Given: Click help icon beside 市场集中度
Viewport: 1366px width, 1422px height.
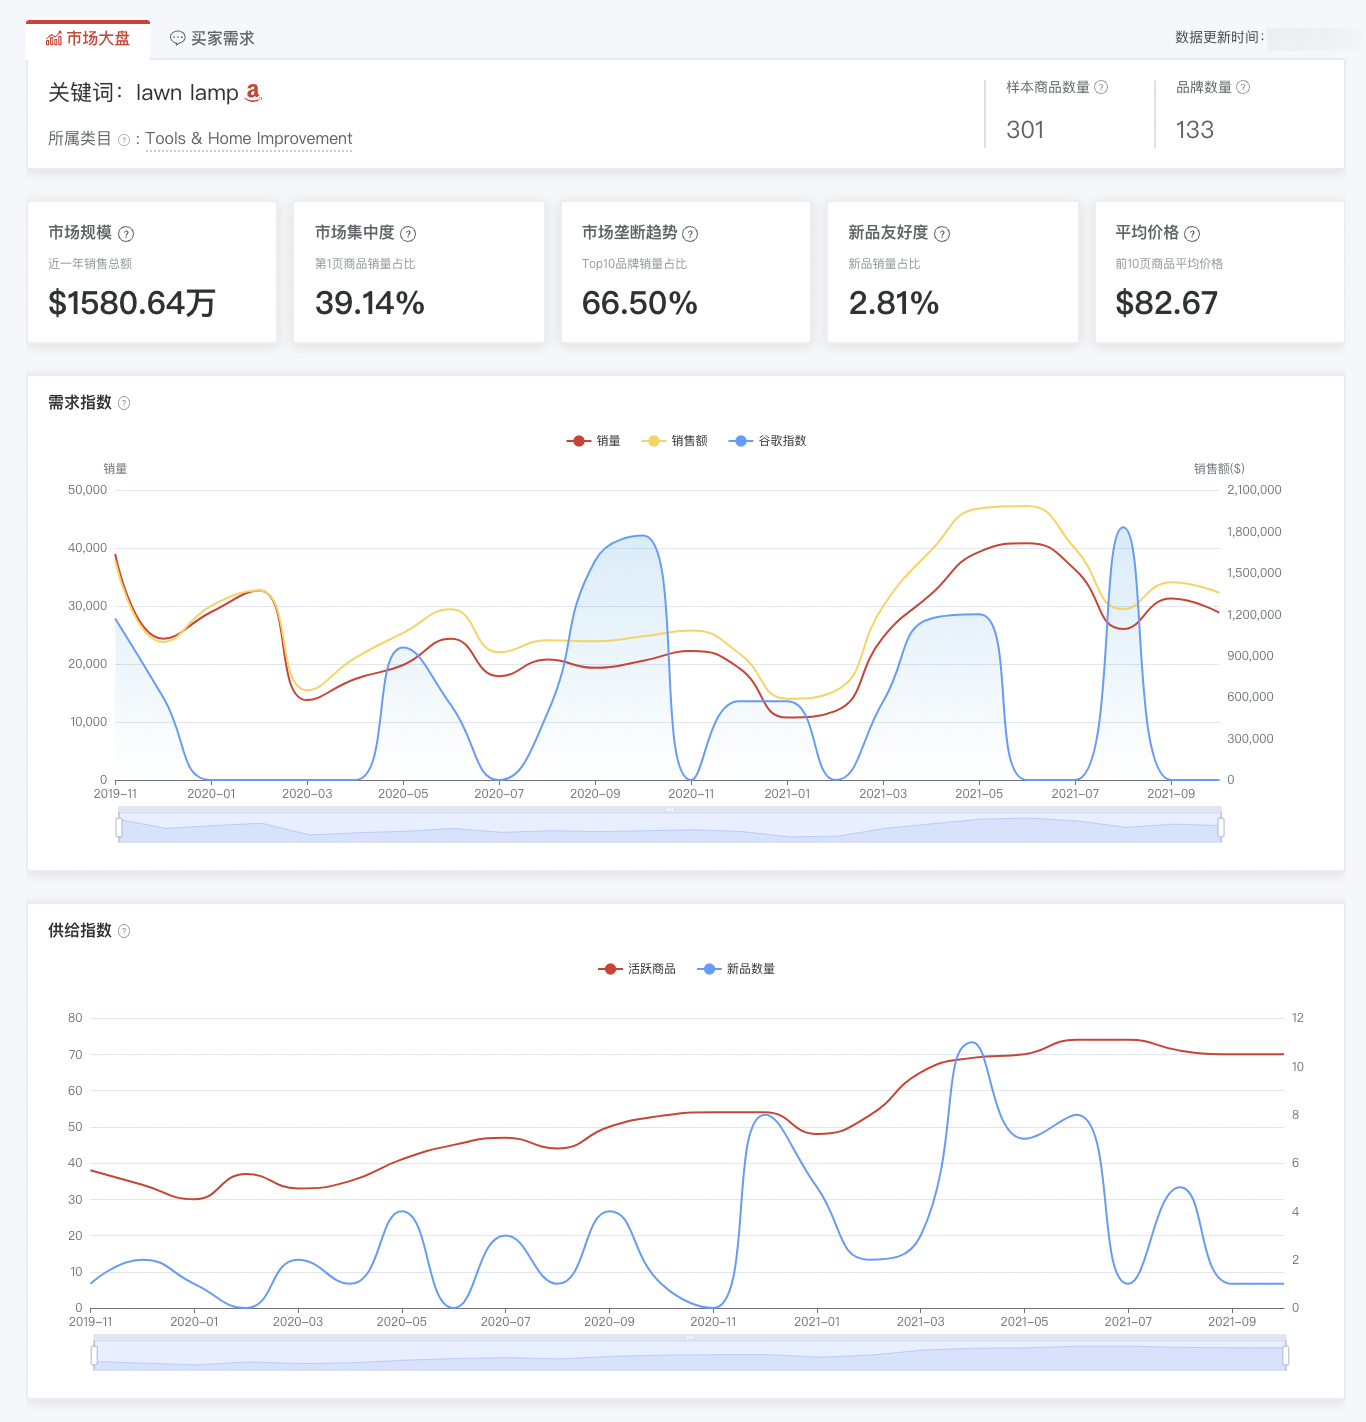Looking at the screenshot, I should click(x=408, y=234).
